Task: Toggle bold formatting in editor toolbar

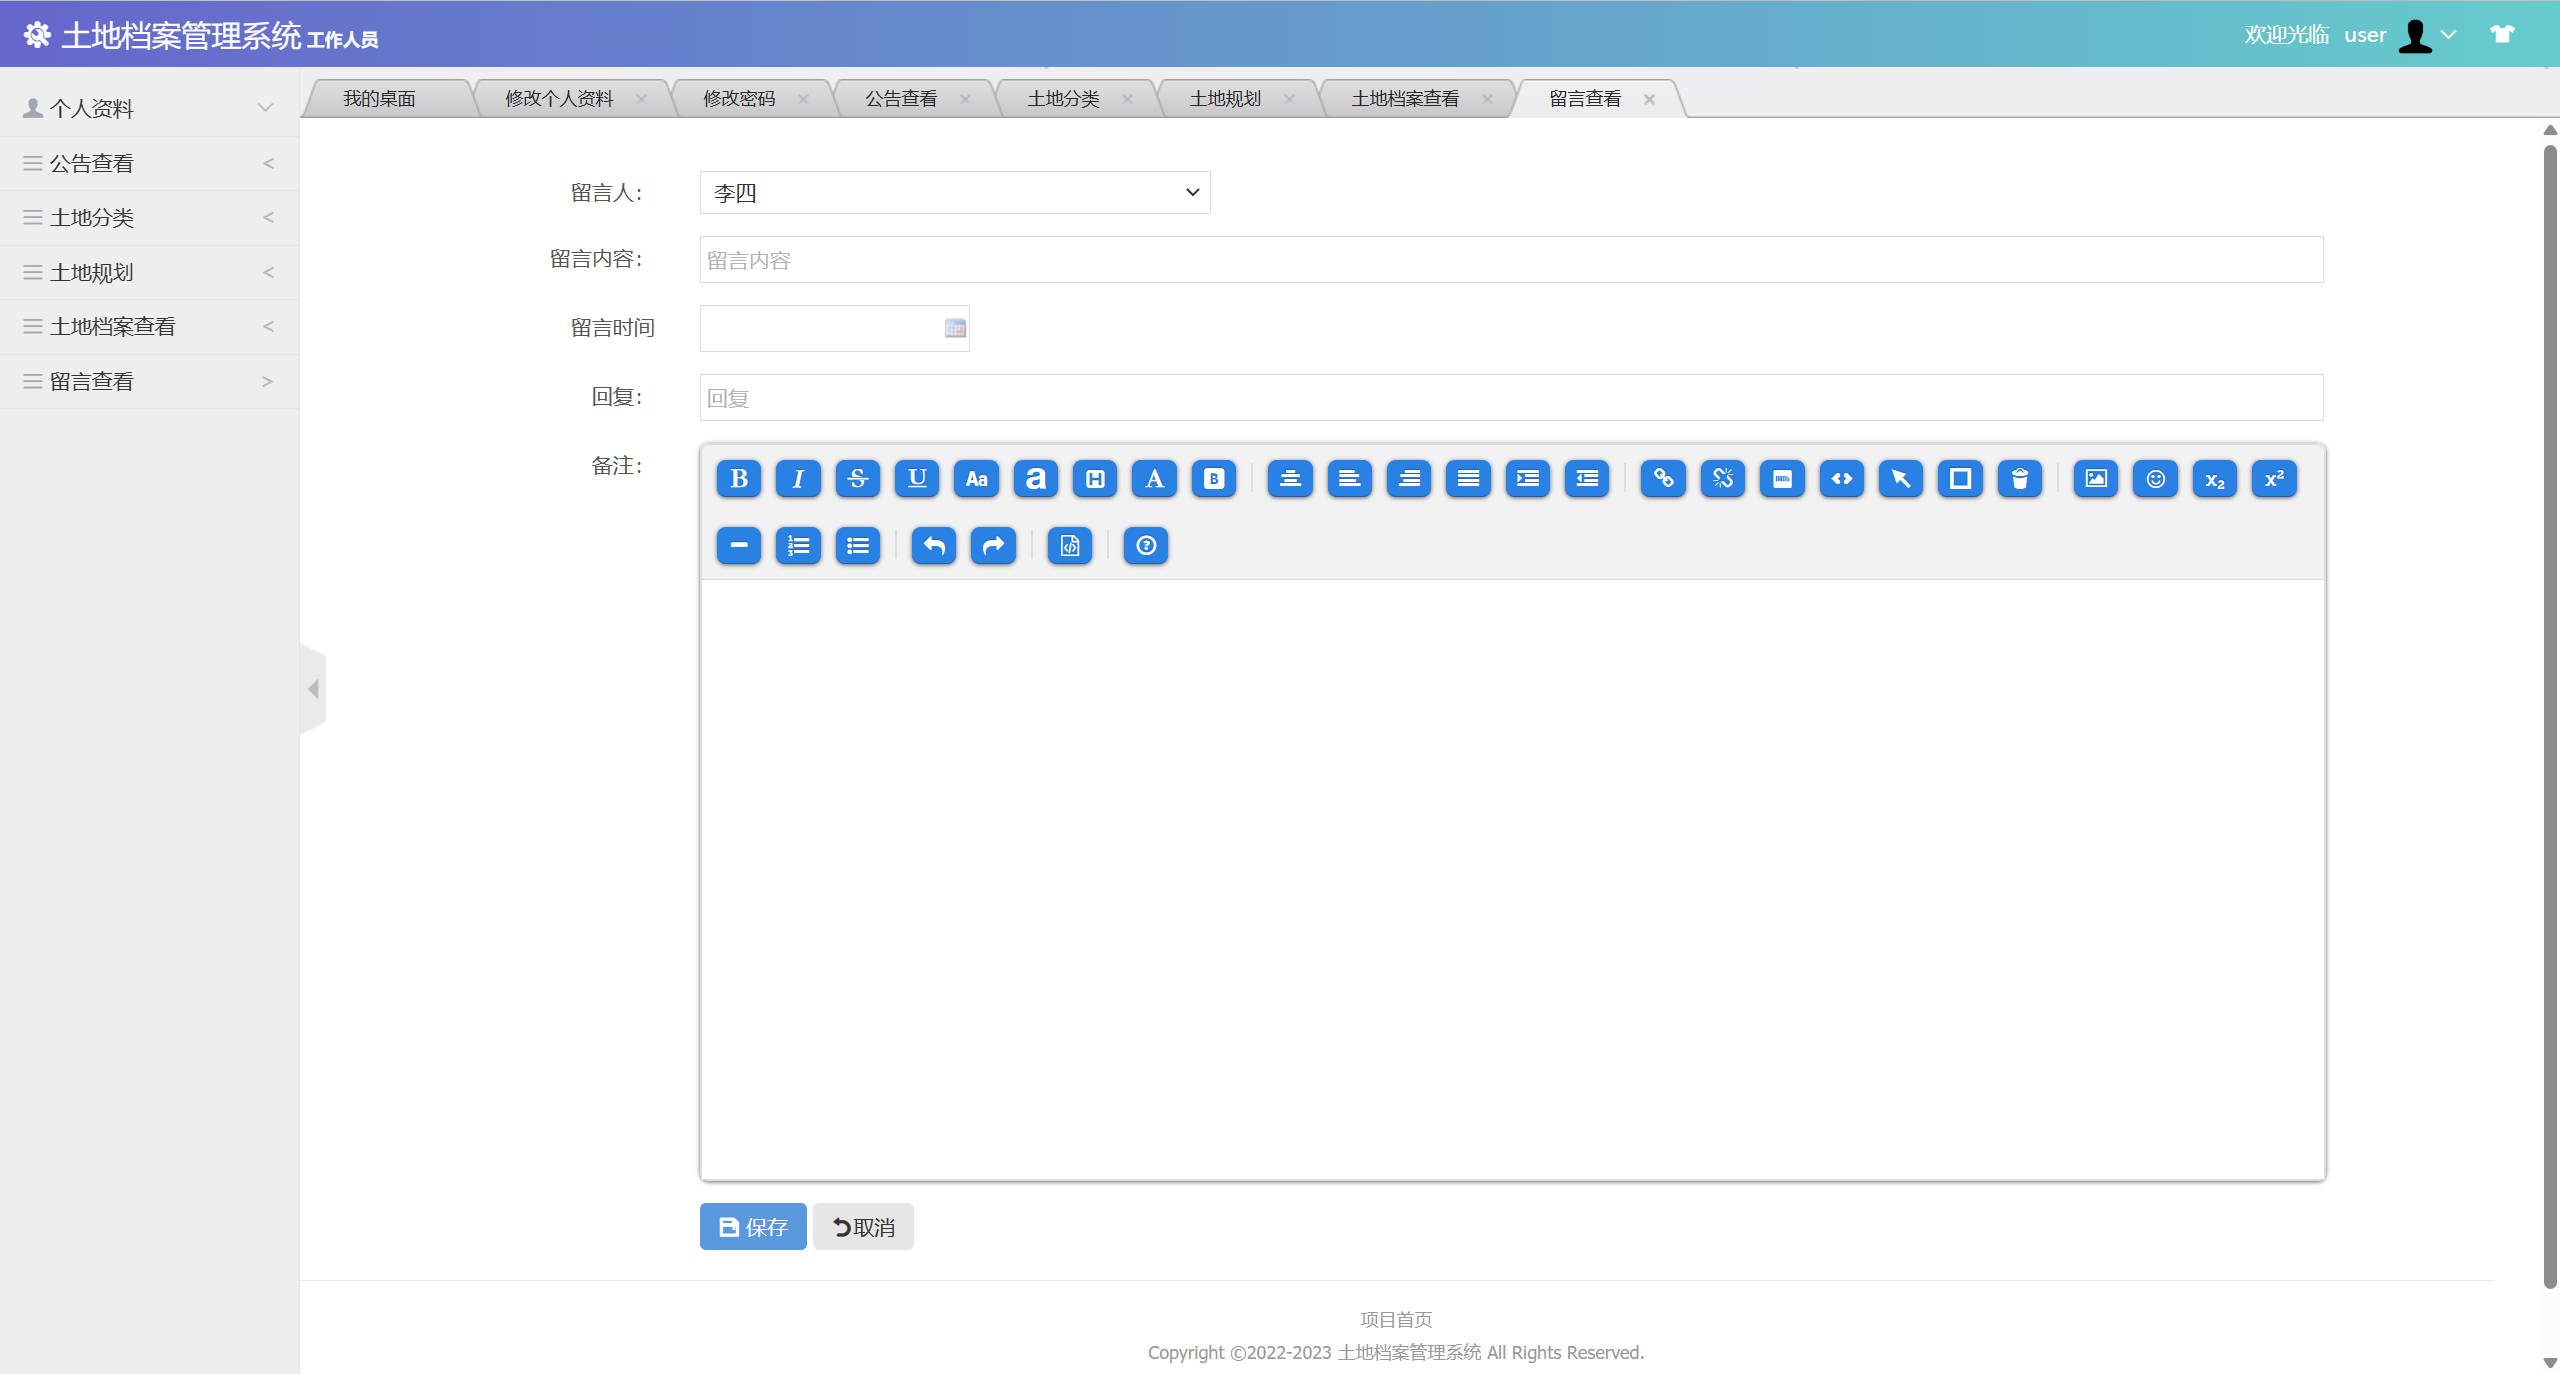Action: [739, 479]
